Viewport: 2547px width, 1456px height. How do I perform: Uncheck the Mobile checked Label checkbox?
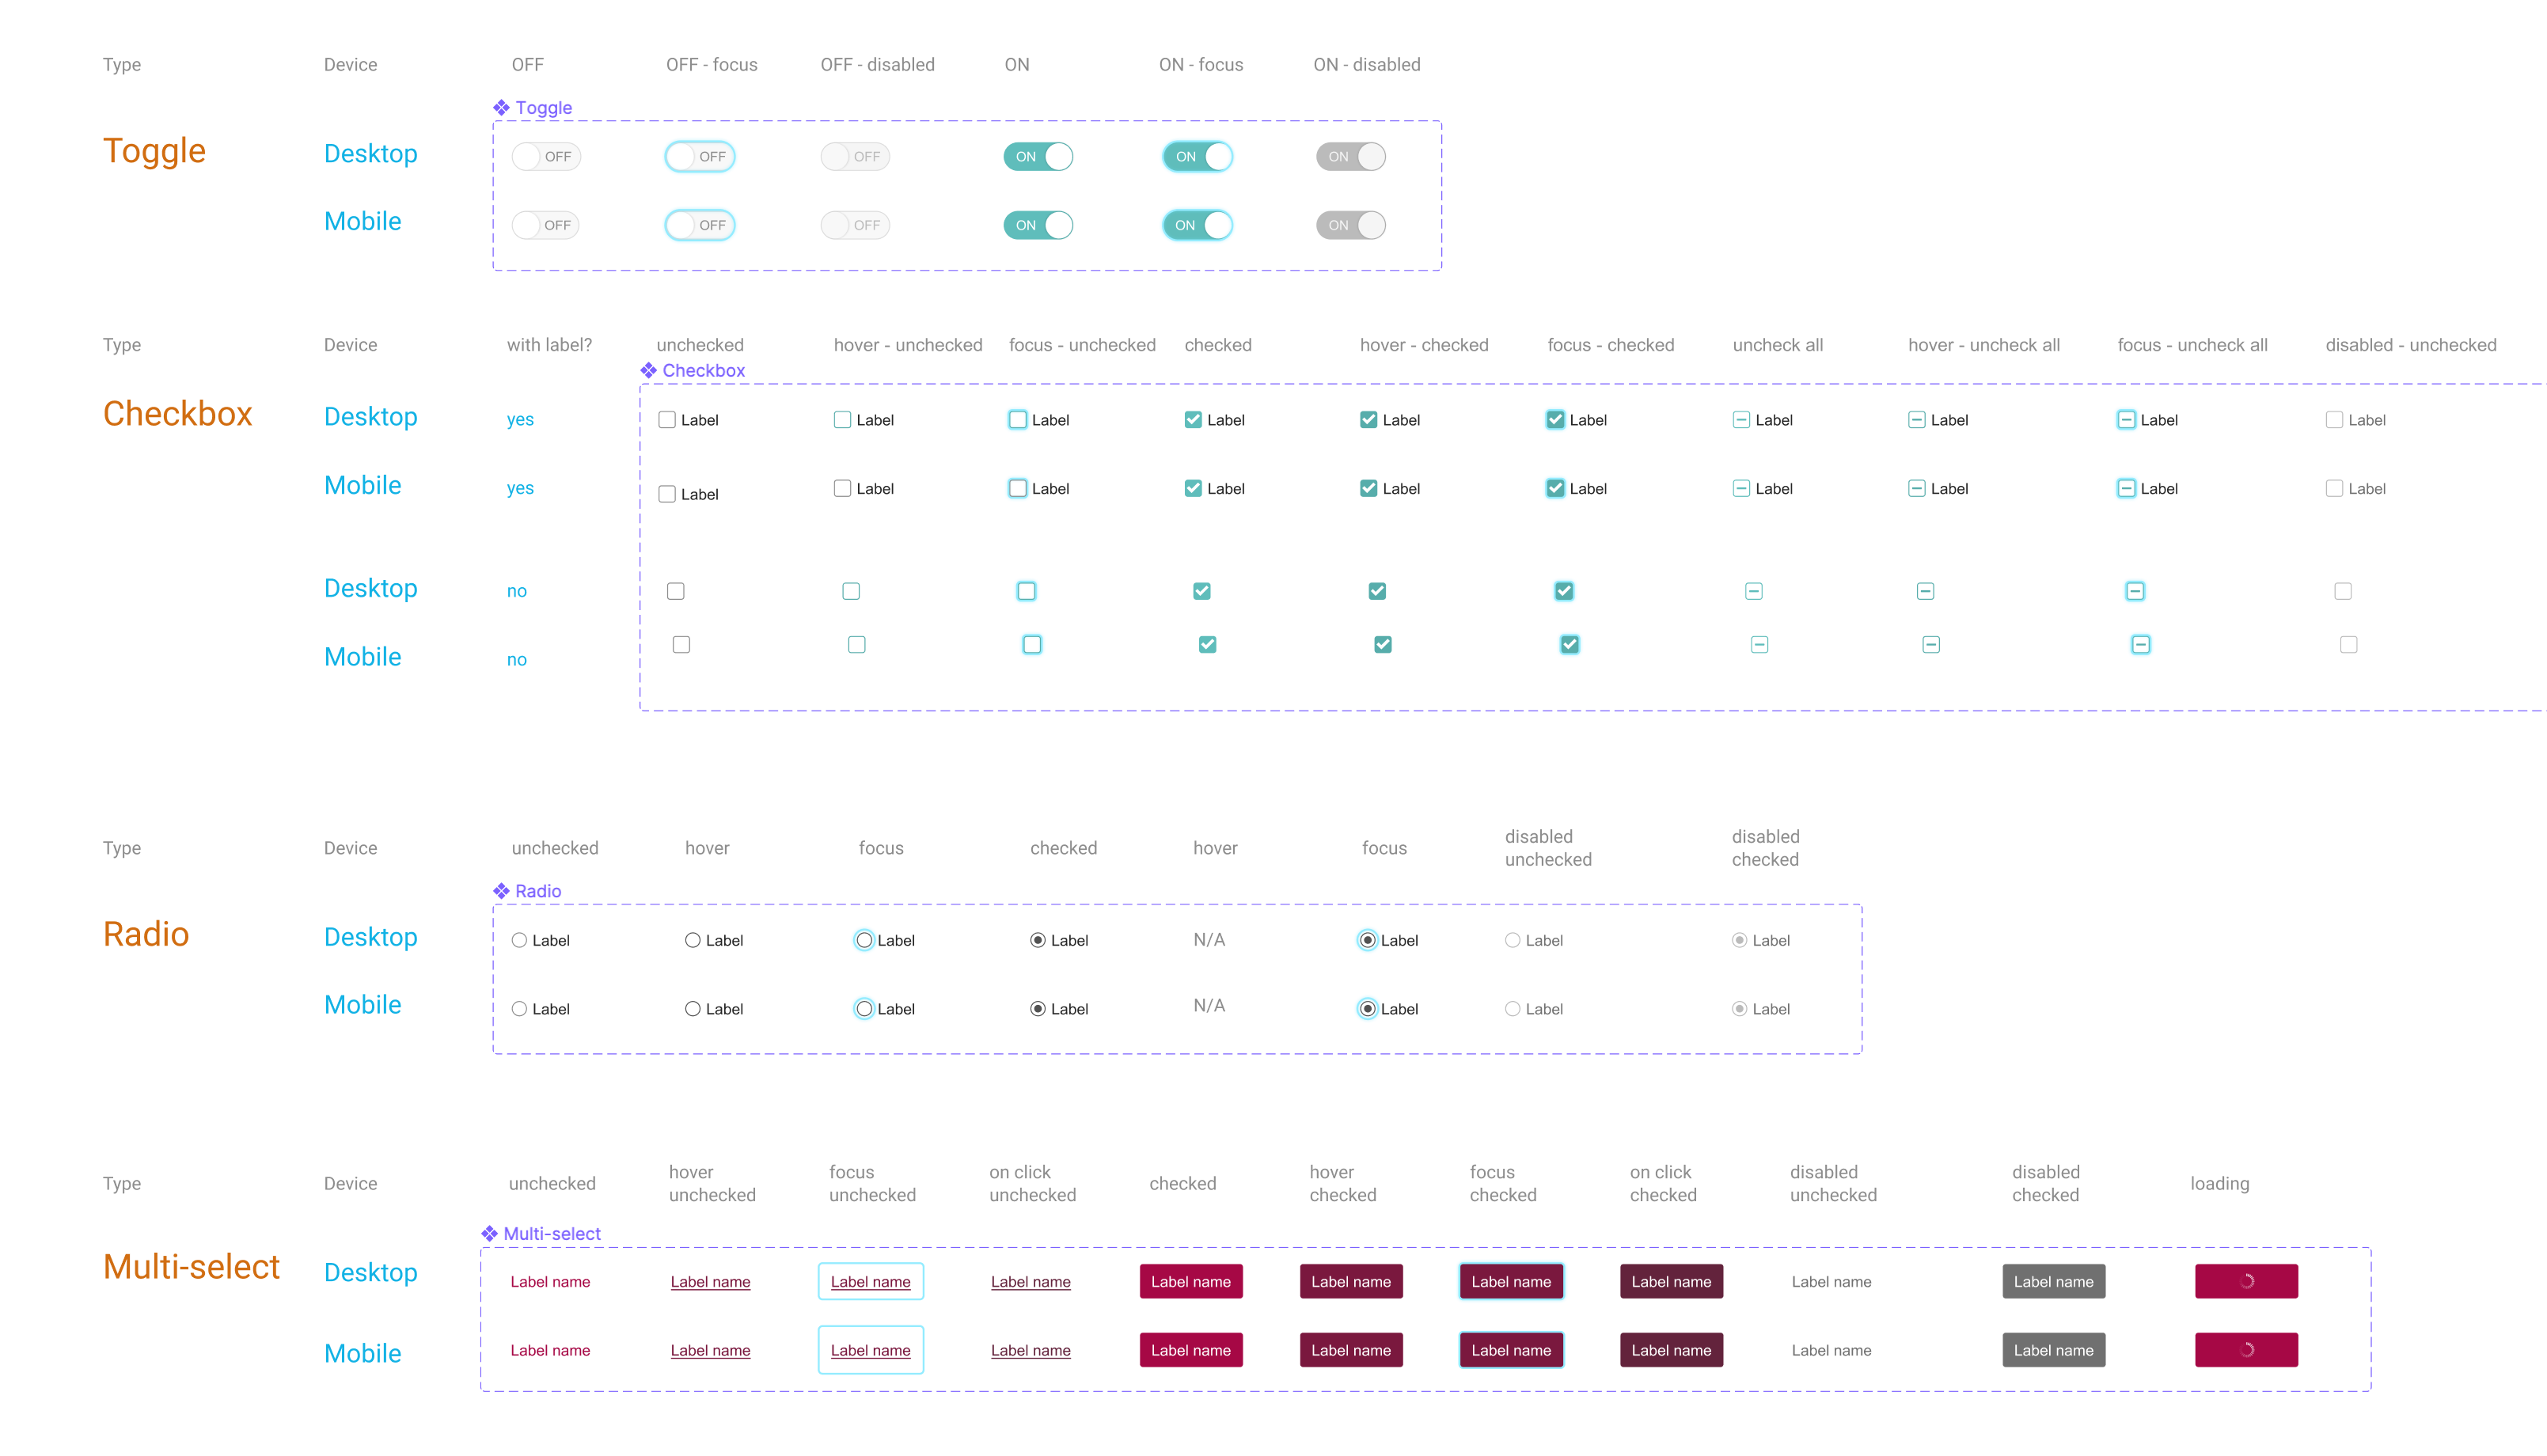[x=1193, y=489]
